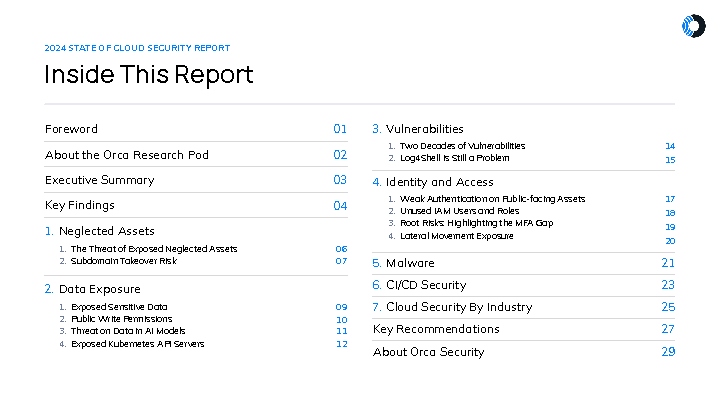Open About Orca Security entry

428,352
